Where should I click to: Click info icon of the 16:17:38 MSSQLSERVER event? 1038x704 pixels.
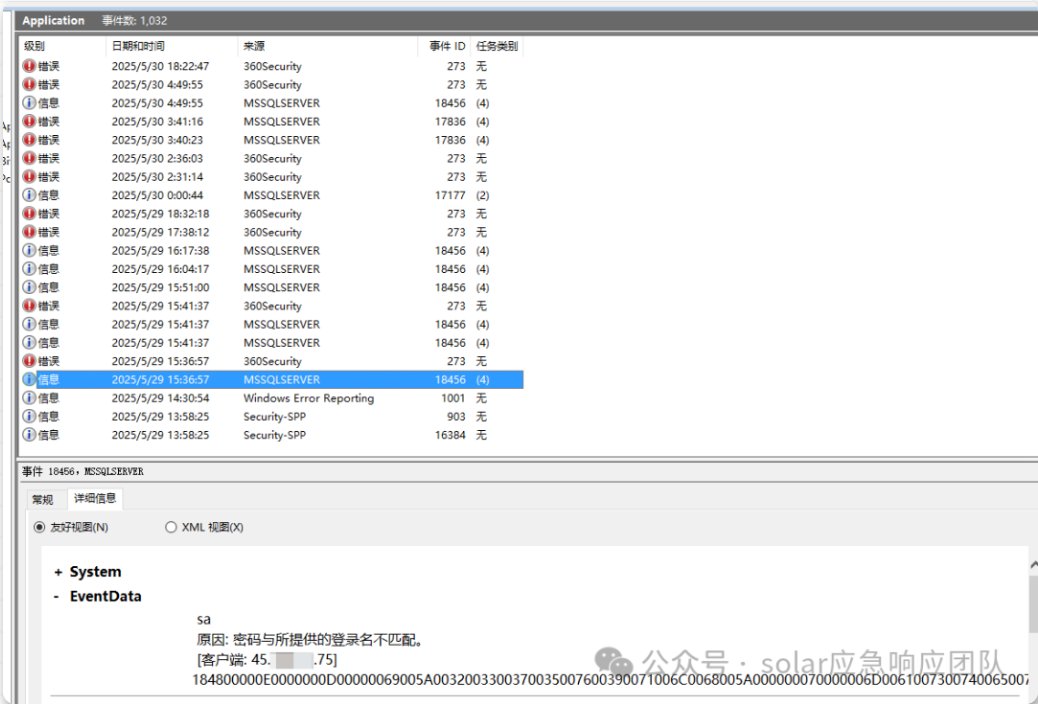(29, 250)
